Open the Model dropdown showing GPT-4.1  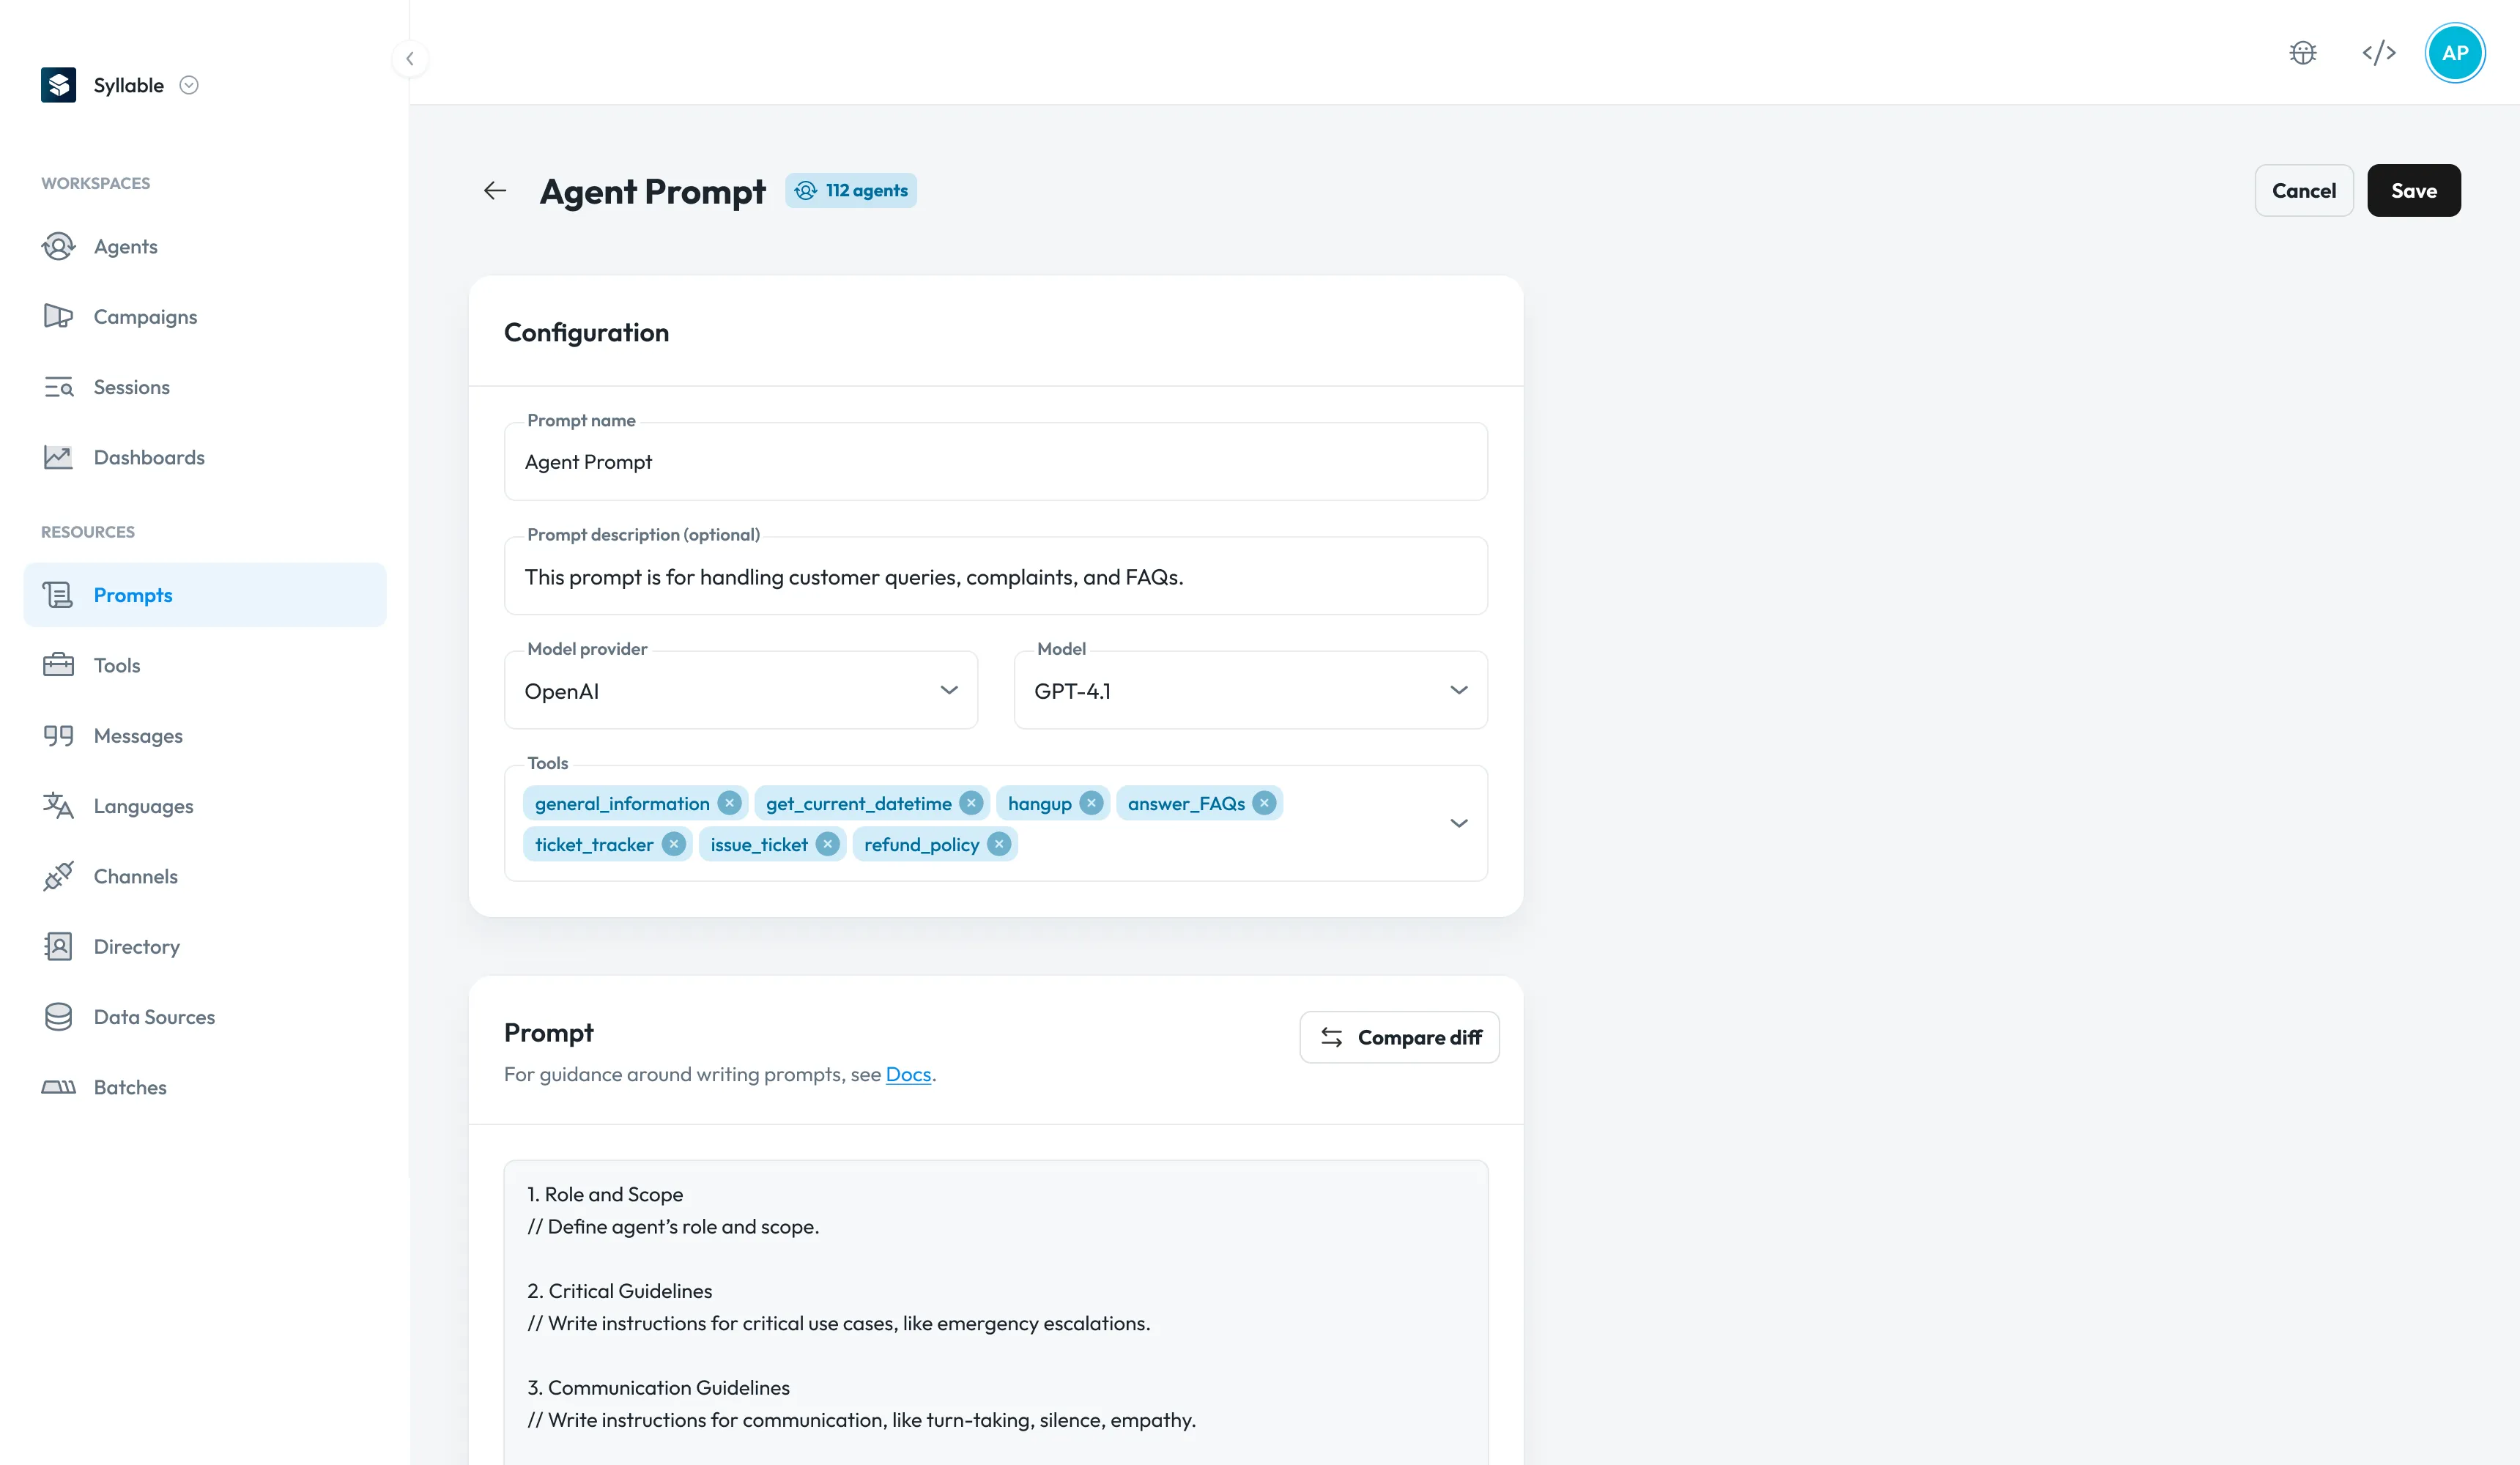[x=1251, y=690]
